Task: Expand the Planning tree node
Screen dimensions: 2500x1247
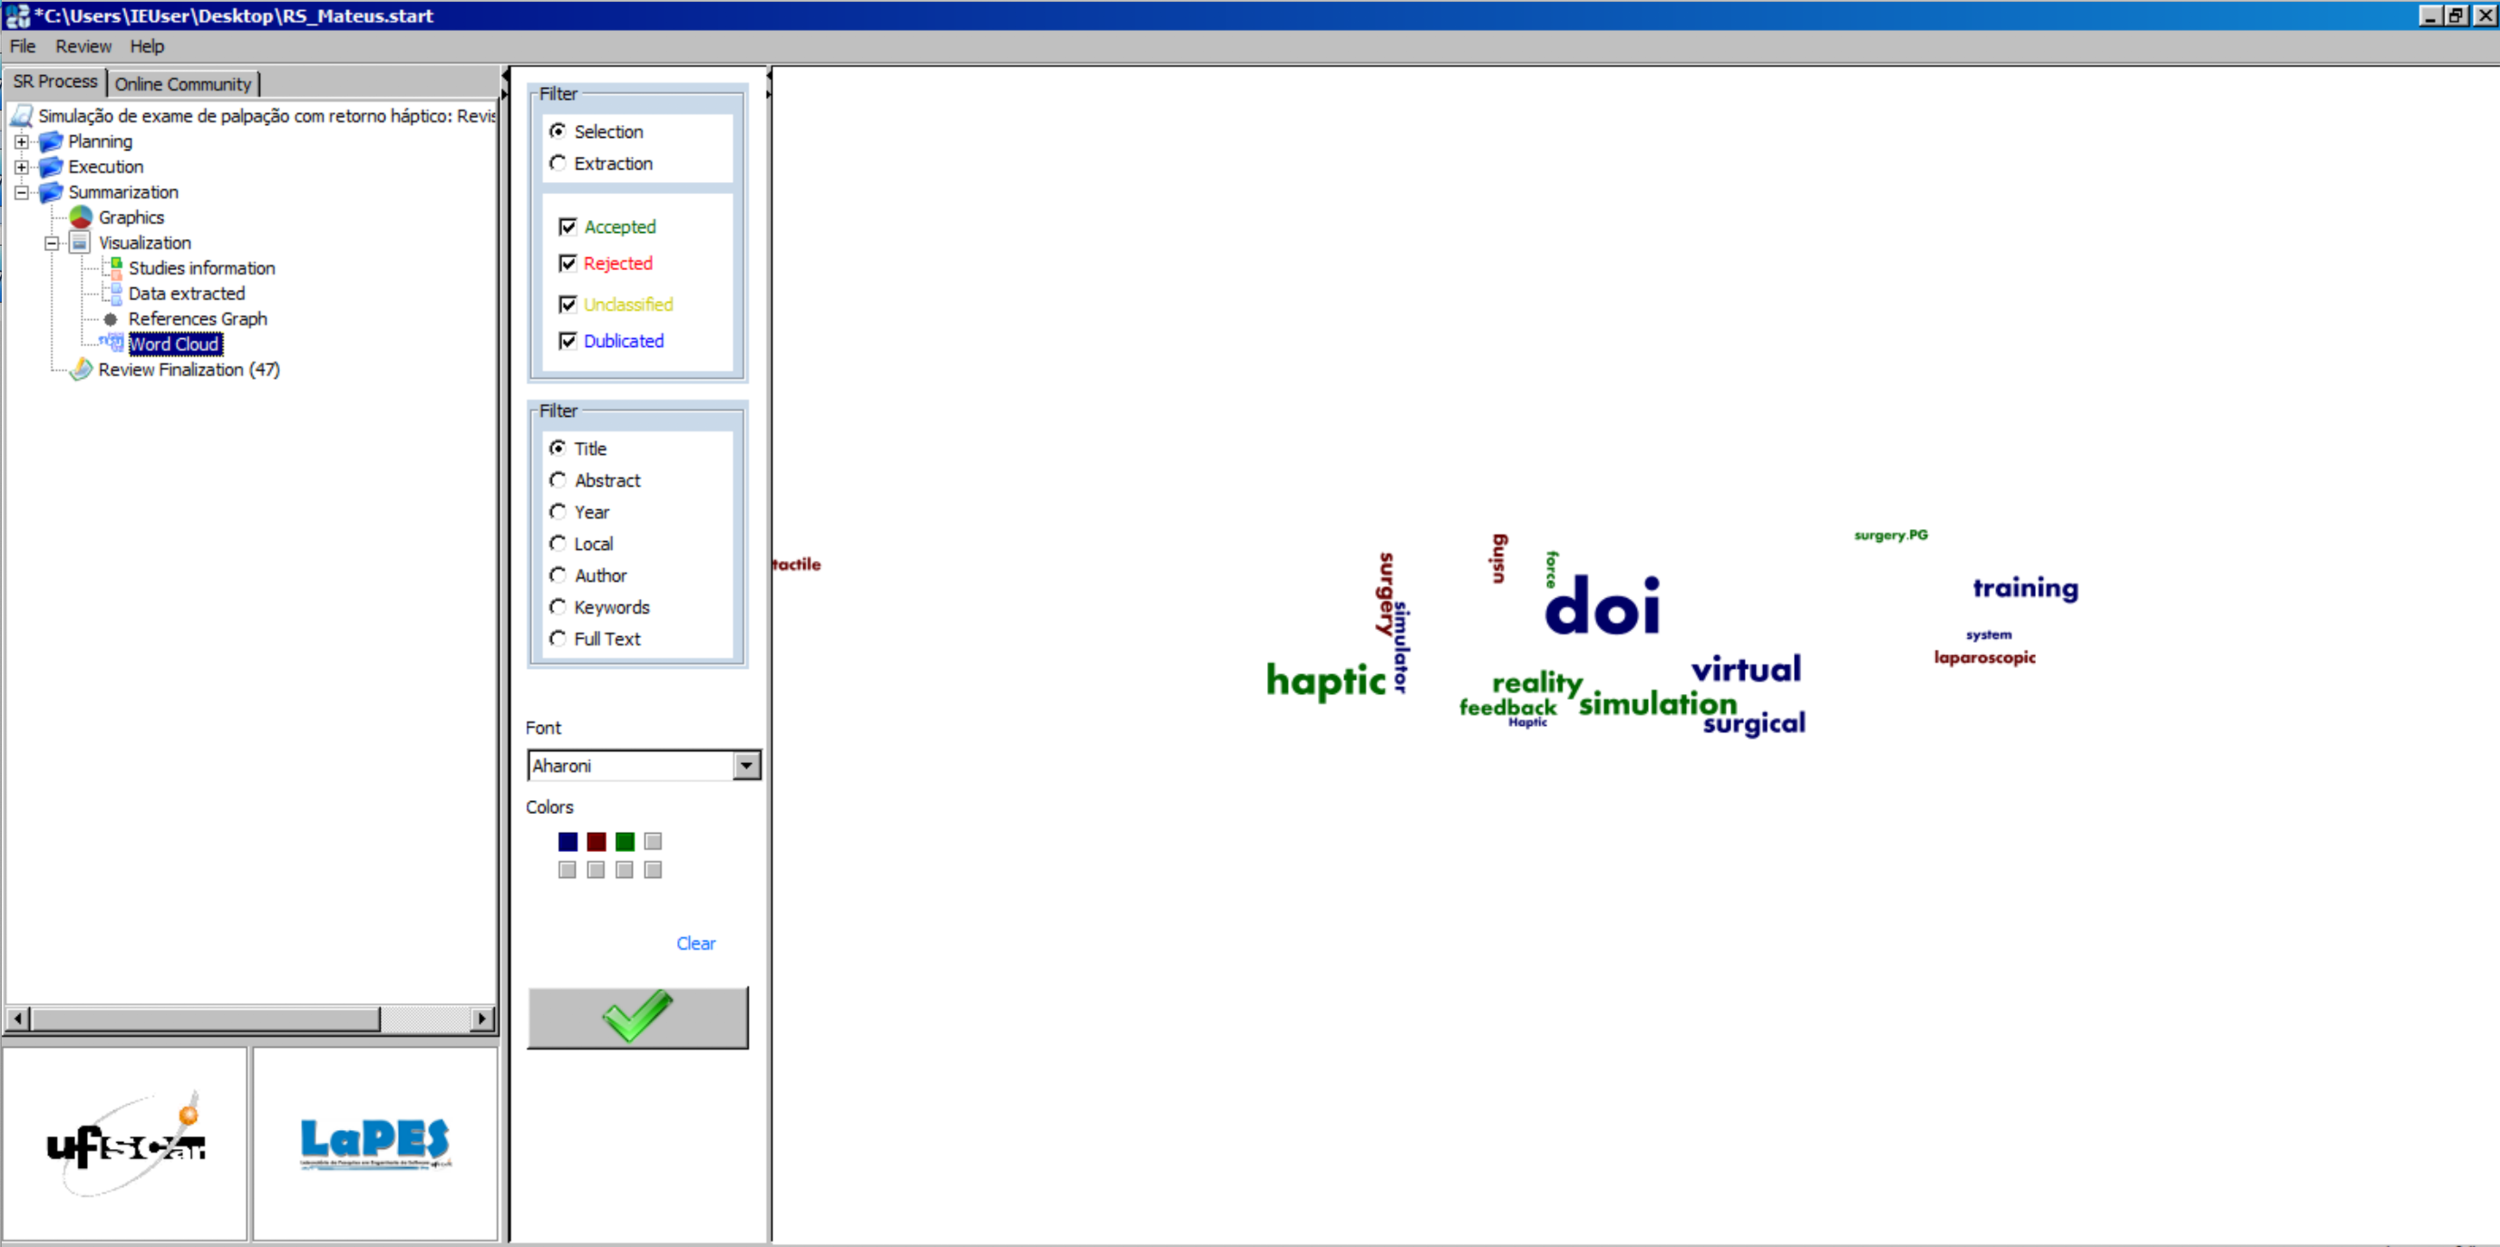Action: (x=21, y=141)
